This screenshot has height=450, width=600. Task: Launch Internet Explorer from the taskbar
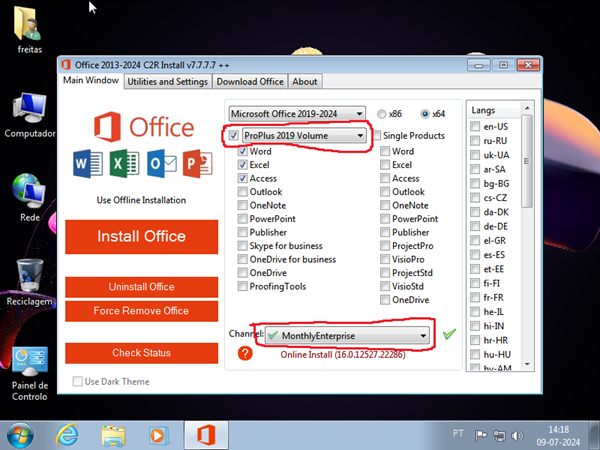tap(67, 435)
